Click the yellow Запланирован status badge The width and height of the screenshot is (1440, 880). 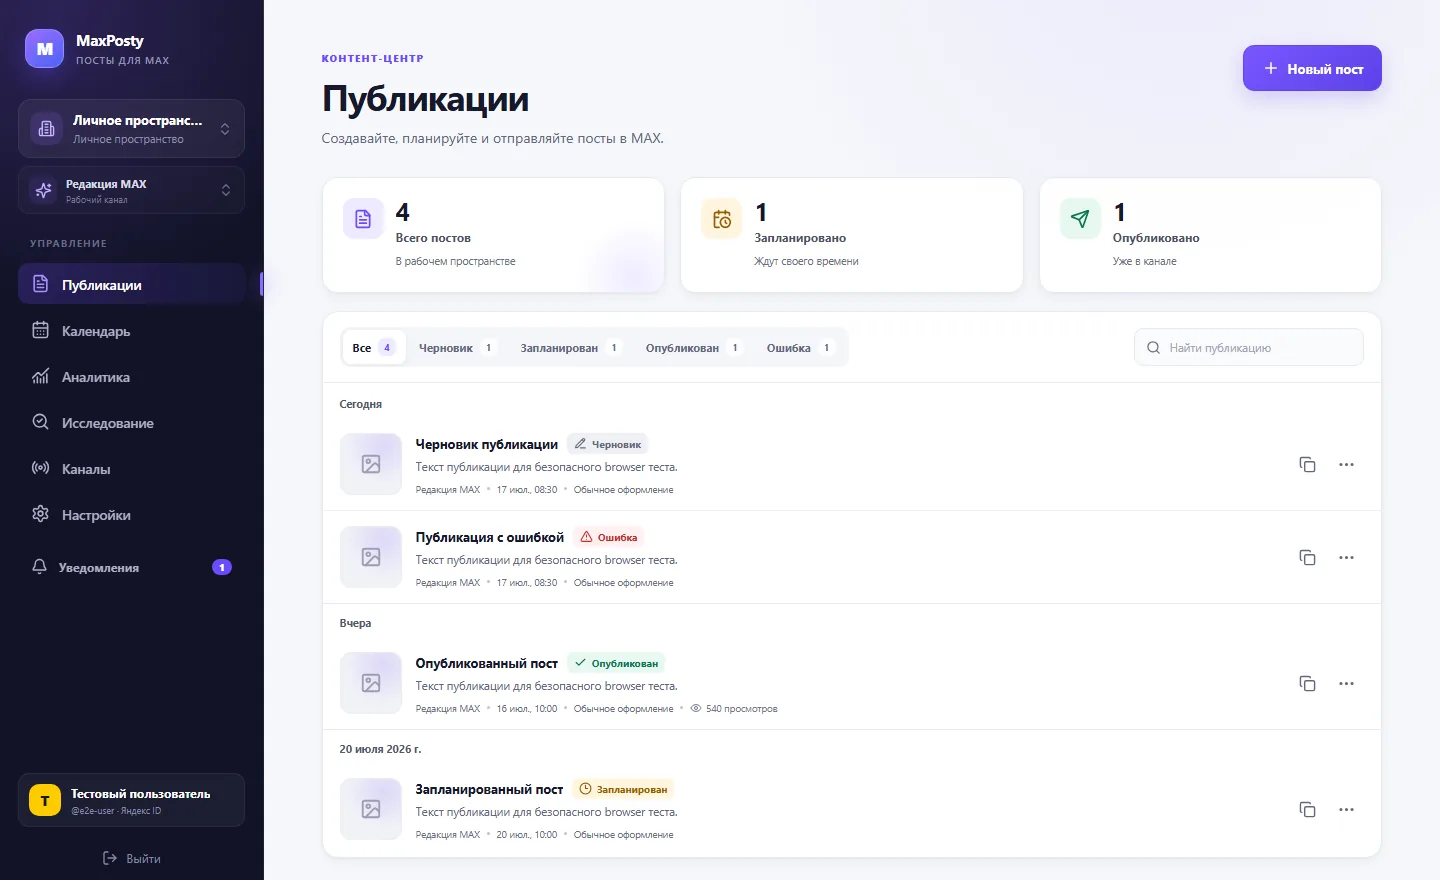pyautogui.click(x=623, y=789)
